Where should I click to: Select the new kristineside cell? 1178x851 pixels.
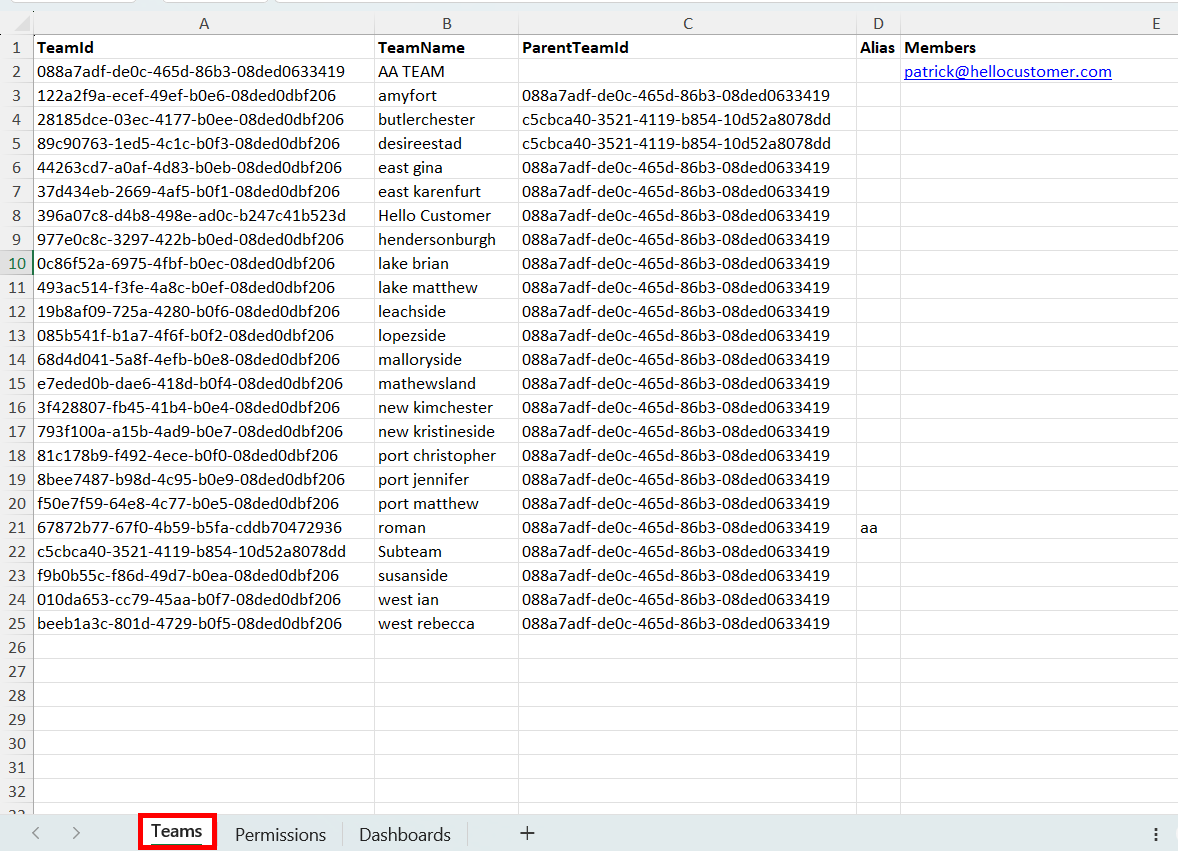coord(446,432)
